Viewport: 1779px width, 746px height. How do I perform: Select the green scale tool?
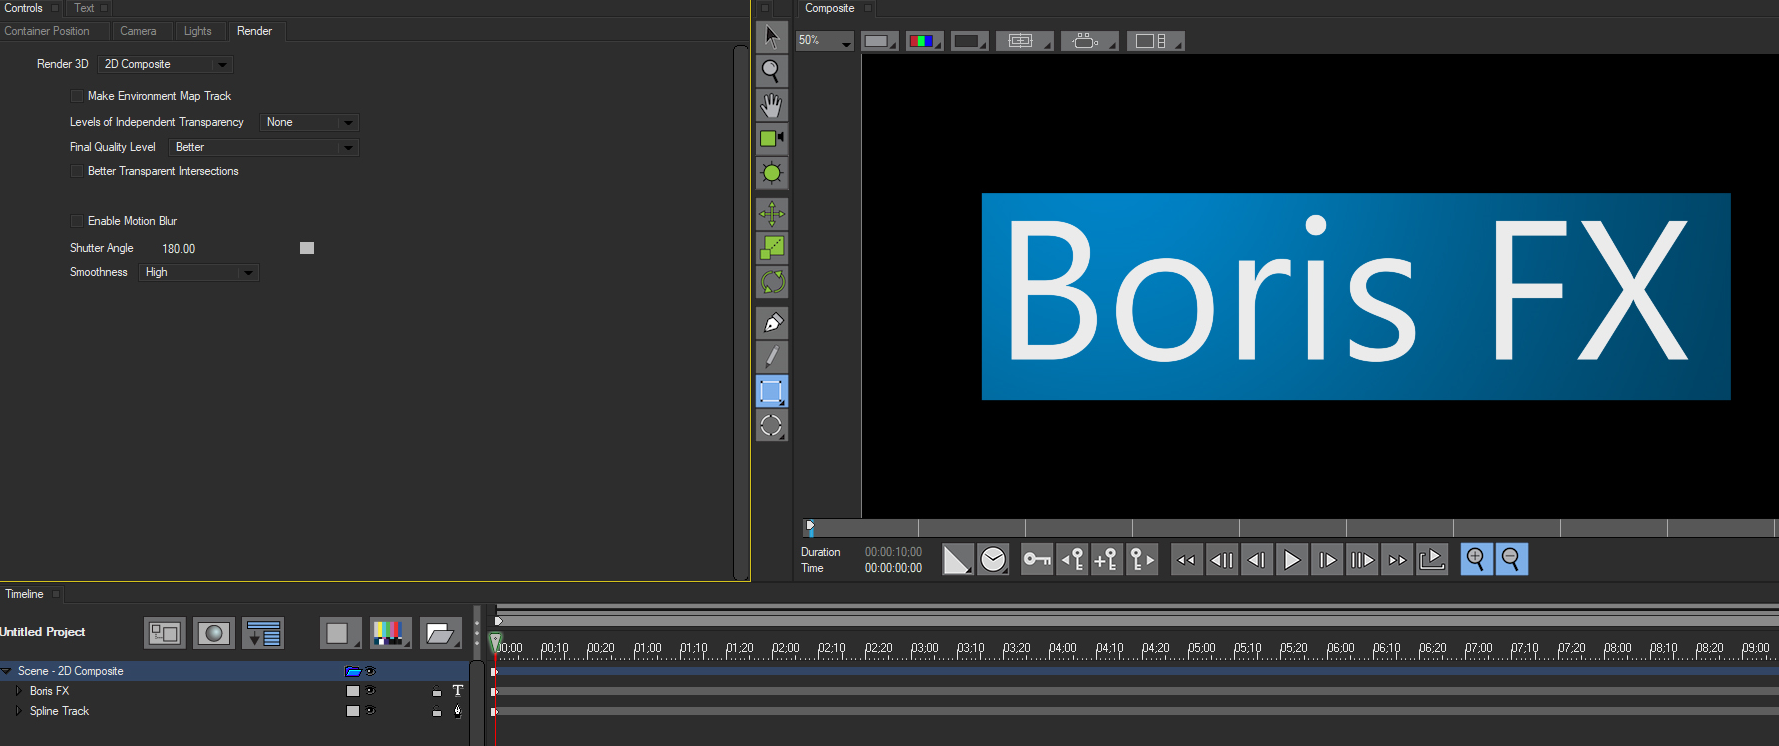(x=771, y=248)
